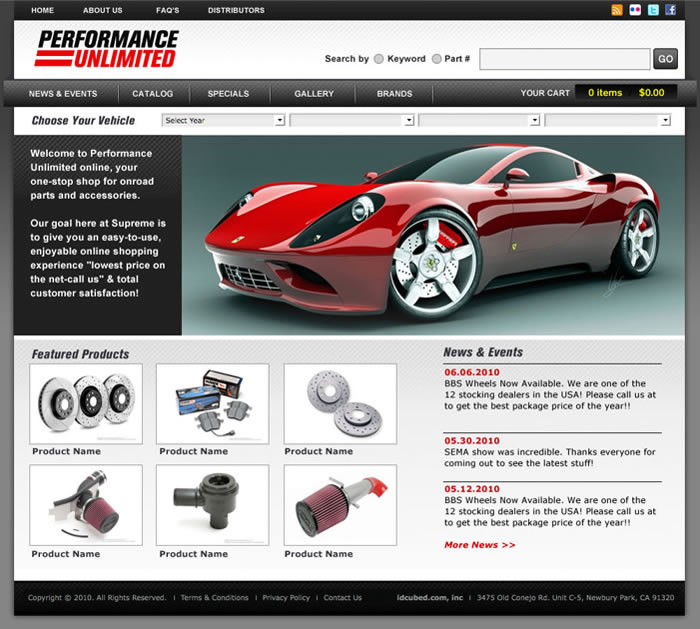This screenshot has width=700, height=629.
Task: Open the second vehicle dropdown after Select Year
Action: 352,121
